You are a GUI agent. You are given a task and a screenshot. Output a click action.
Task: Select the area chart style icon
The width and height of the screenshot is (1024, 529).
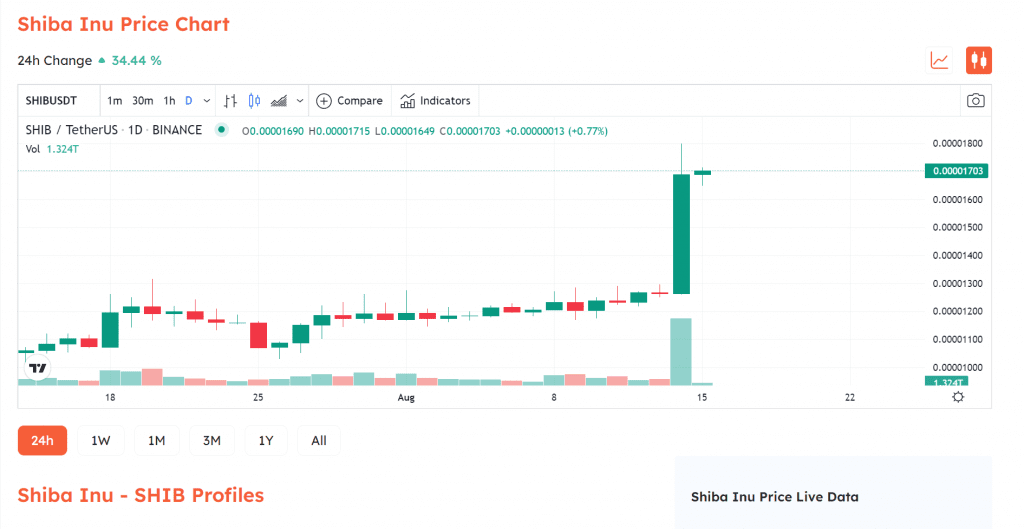click(279, 101)
